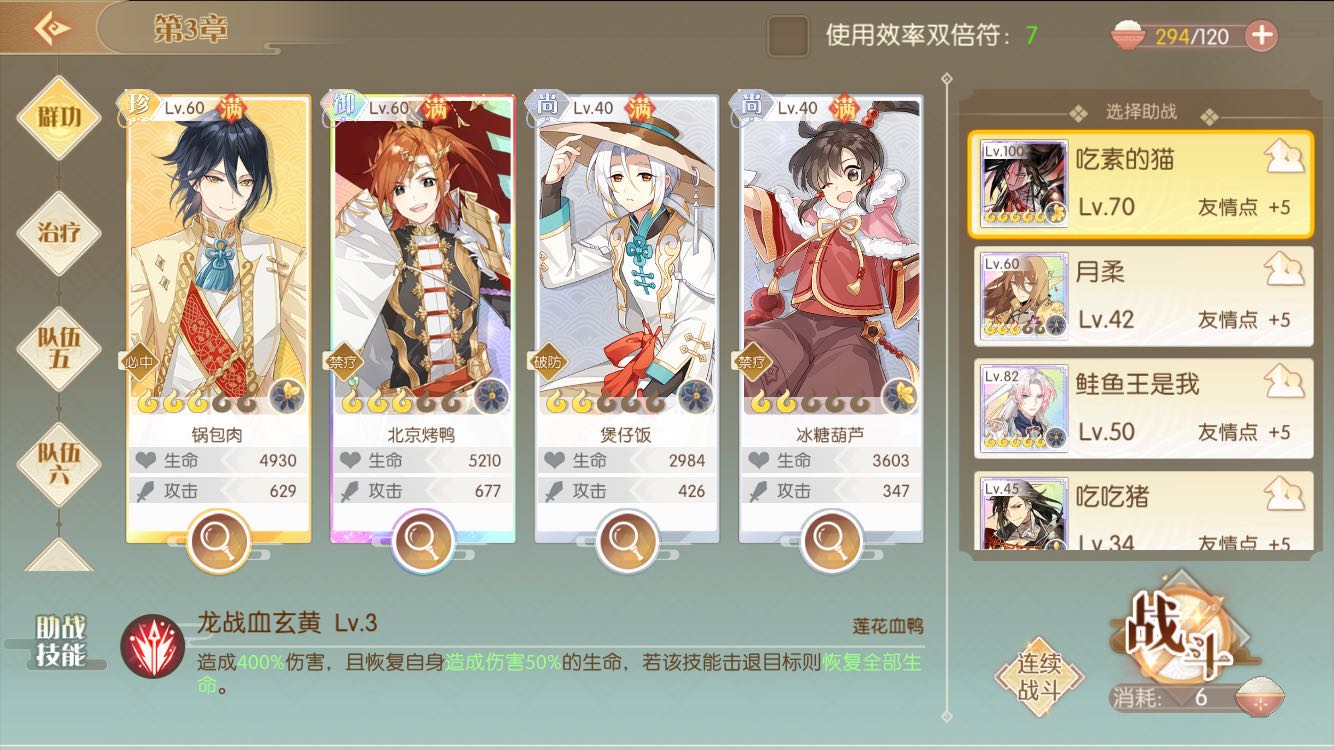Open 北京烤鸭 details via magnifier icon

[x=422, y=541]
